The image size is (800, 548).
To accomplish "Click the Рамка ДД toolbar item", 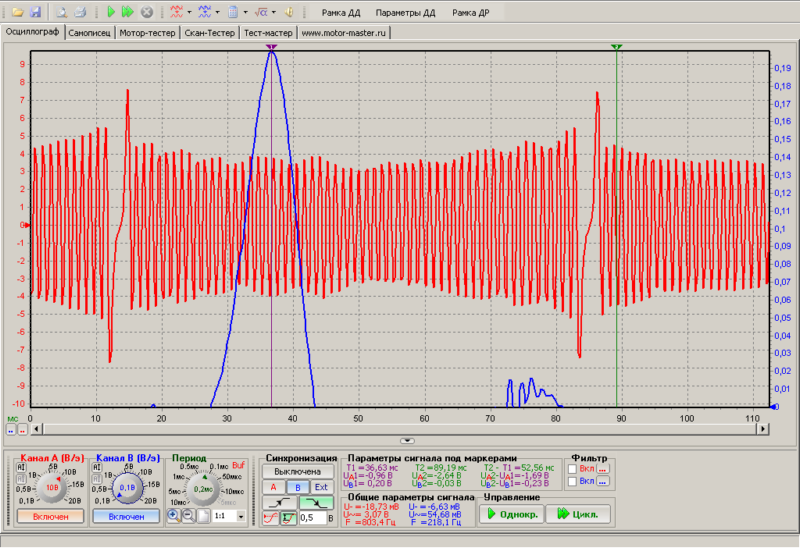I will click(x=341, y=13).
